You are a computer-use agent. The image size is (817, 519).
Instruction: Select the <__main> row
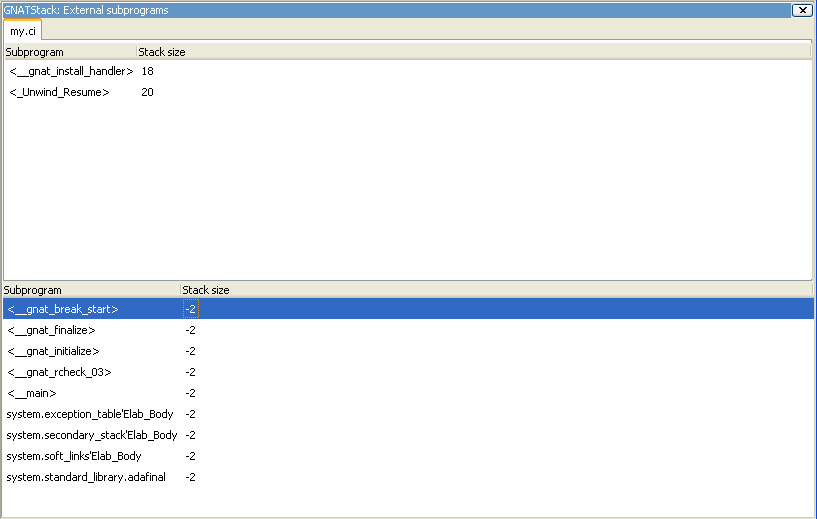pos(32,393)
